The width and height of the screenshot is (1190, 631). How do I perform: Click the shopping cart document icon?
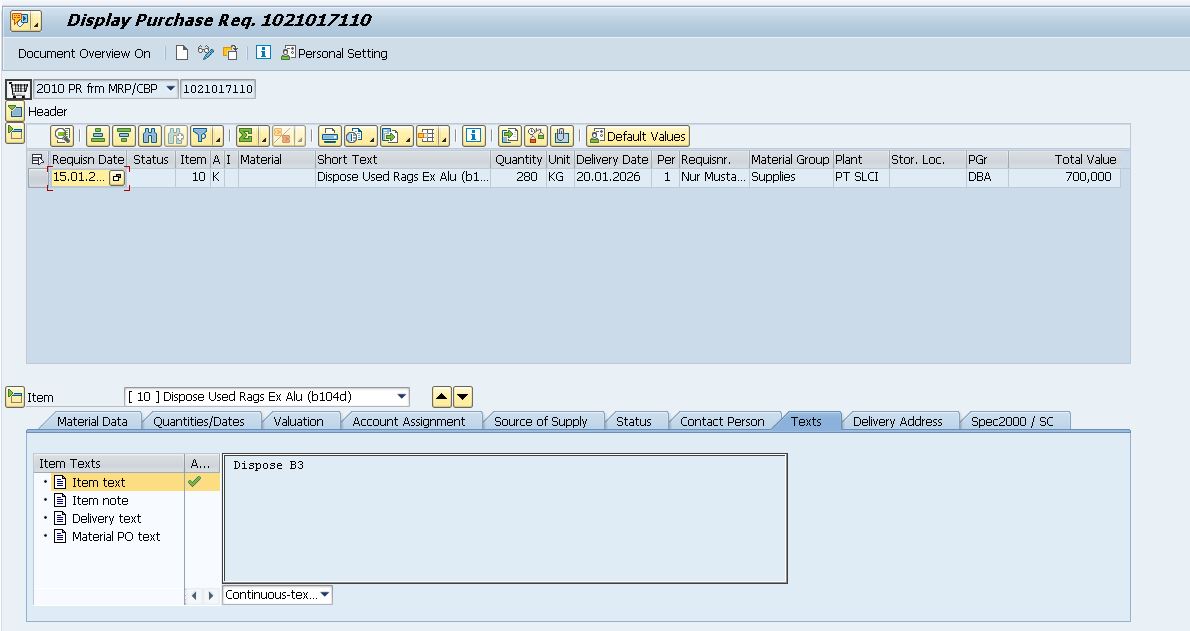point(18,89)
